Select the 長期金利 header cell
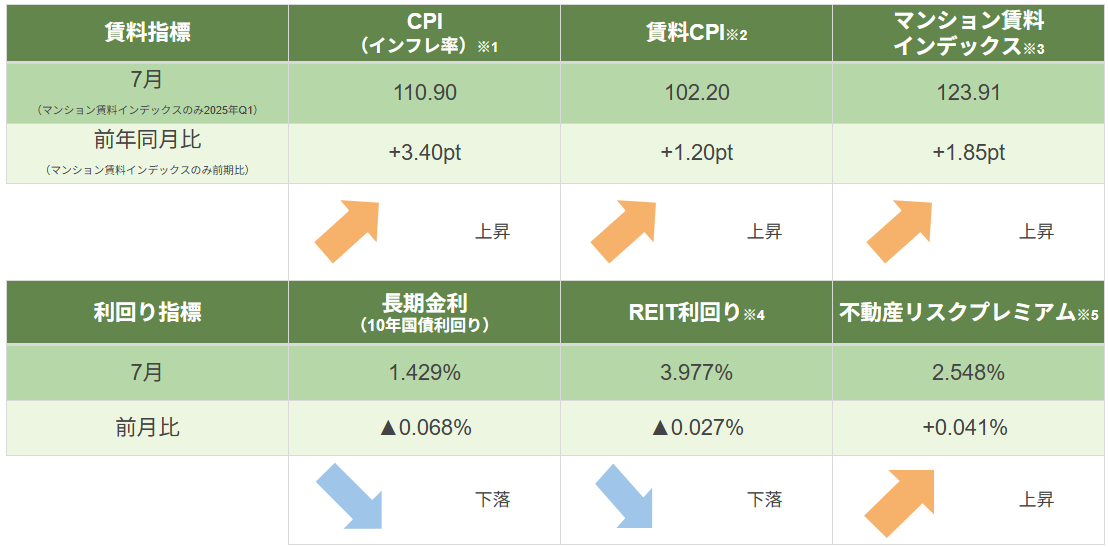Viewport: 1108px width, 547px height. tap(424, 312)
